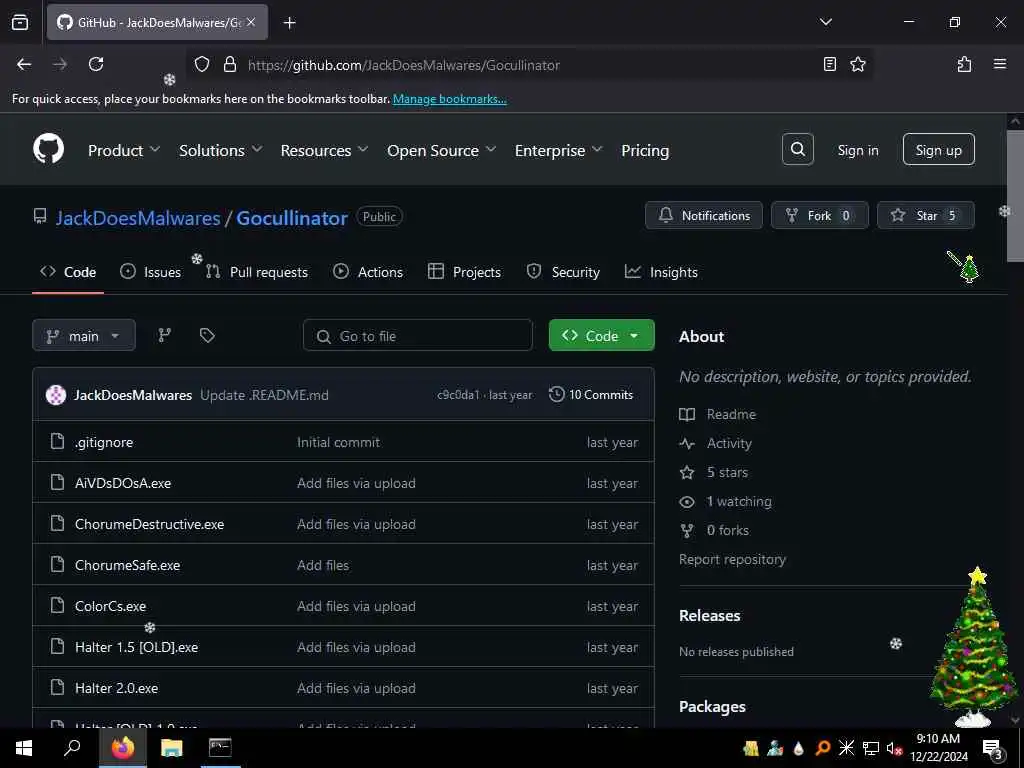The height and width of the screenshot is (768, 1024).
Task: Open the 10 Commits history link
Action: tap(591, 394)
